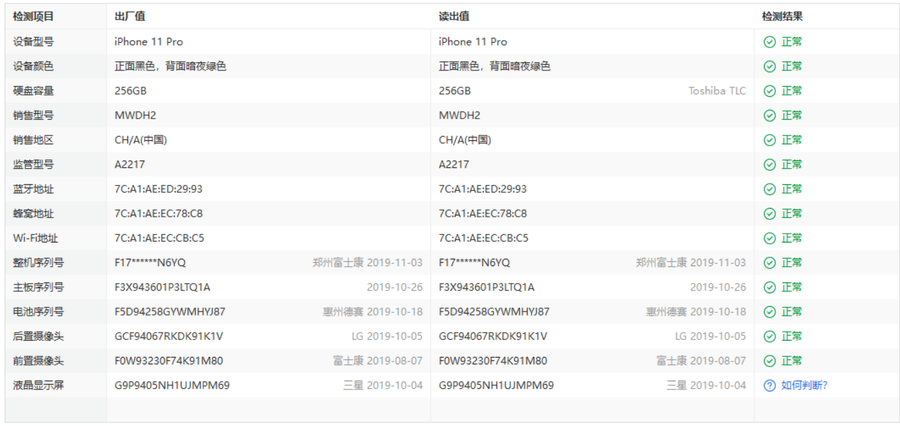The width and height of the screenshot is (900, 426).
Task: Click the green check icon in 整机序列号 row
Action: tap(769, 262)
